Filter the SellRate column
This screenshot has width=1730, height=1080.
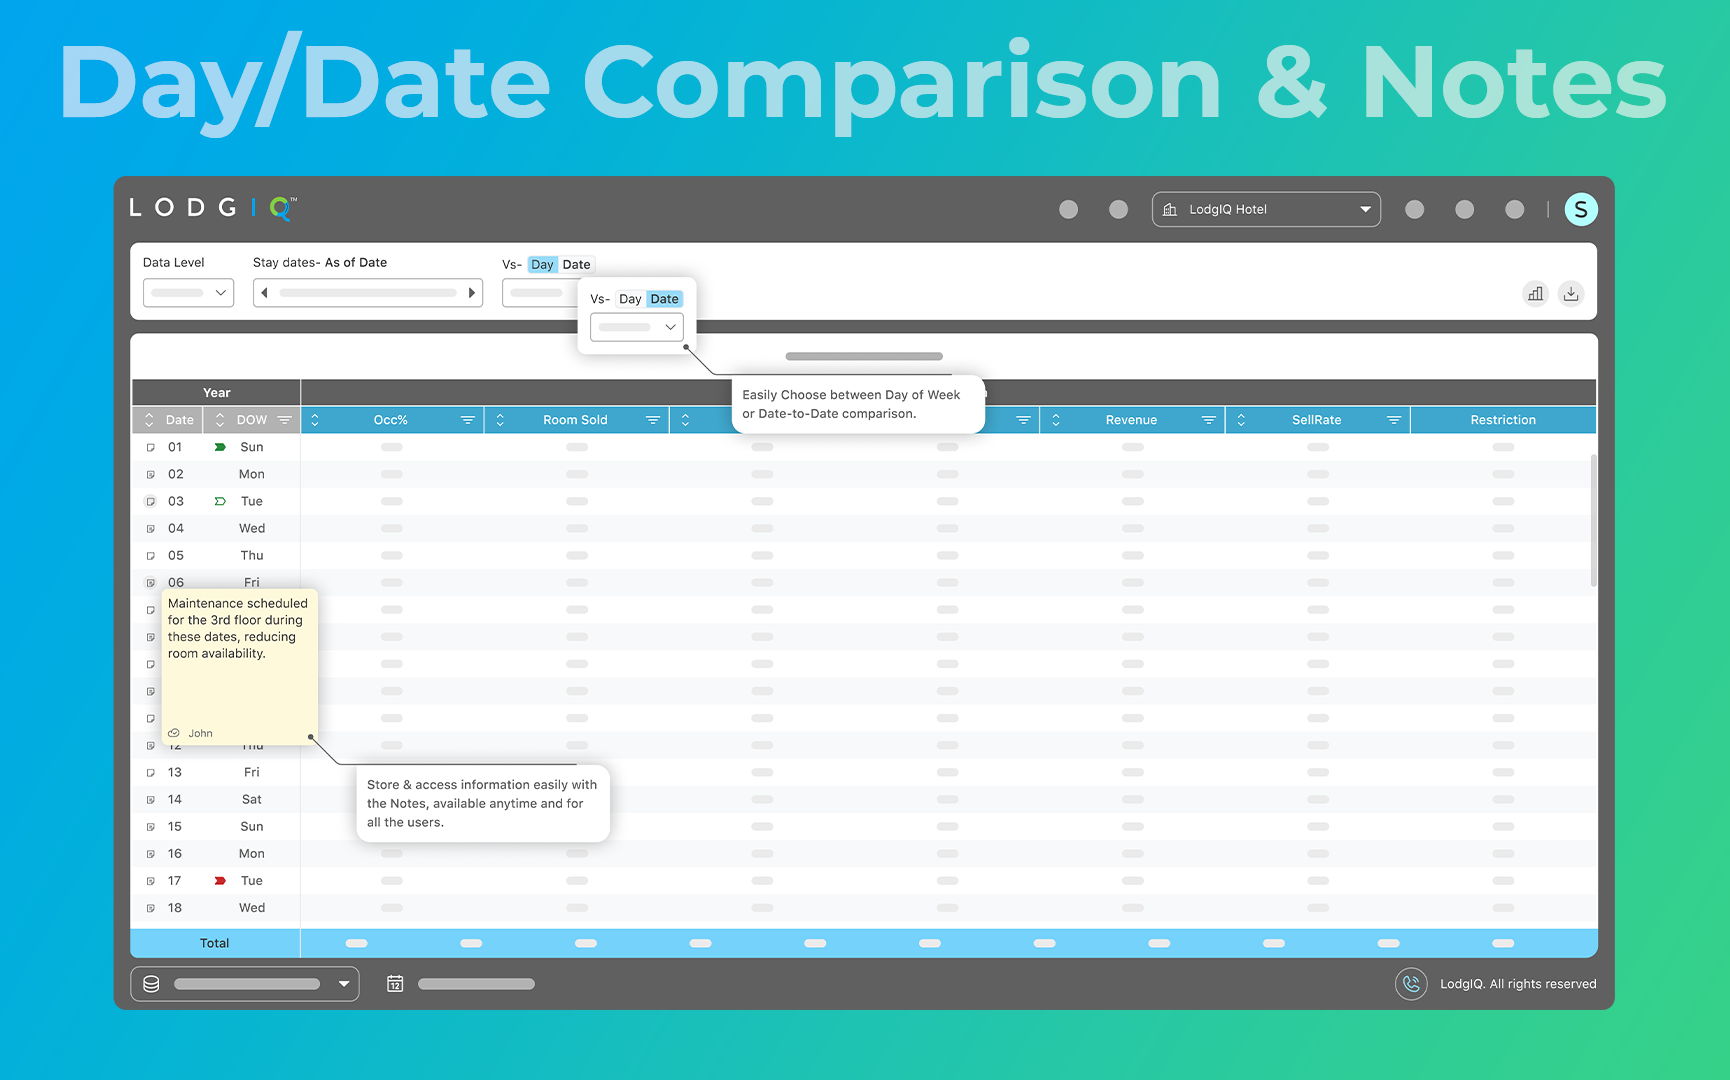click(x=1394, y=420)
